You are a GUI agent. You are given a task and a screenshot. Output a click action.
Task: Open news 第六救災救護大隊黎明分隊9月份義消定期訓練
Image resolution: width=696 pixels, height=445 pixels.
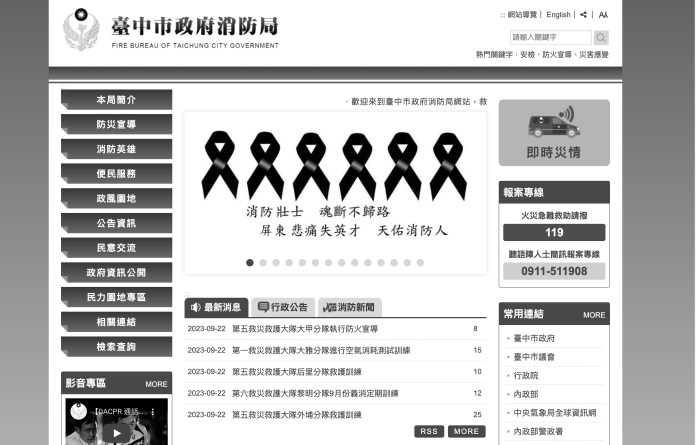click(315, 393)
